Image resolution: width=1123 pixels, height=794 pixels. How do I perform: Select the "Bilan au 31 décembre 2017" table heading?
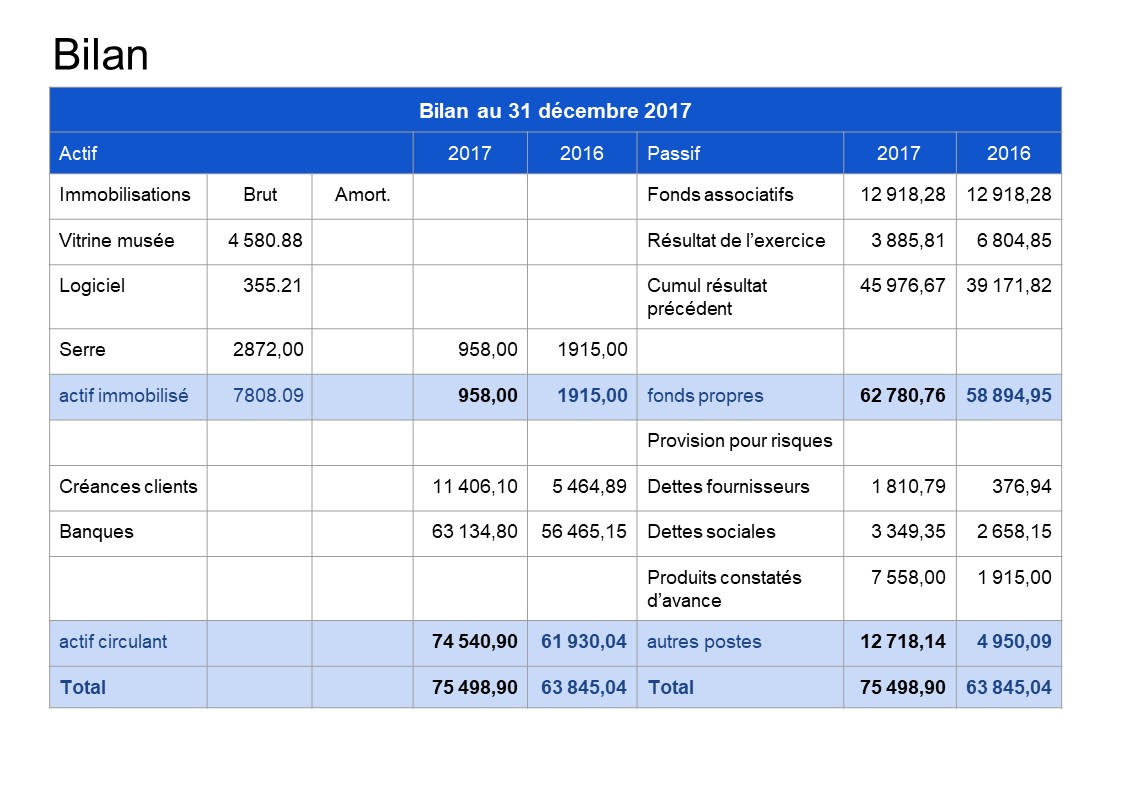tap(555, 111)
